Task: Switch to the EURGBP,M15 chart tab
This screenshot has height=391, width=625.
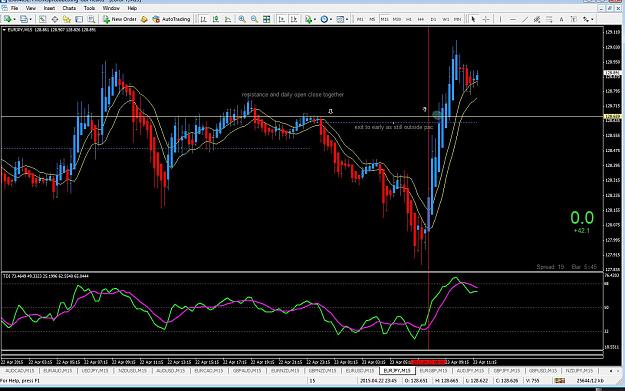Action: pos(434,371)
